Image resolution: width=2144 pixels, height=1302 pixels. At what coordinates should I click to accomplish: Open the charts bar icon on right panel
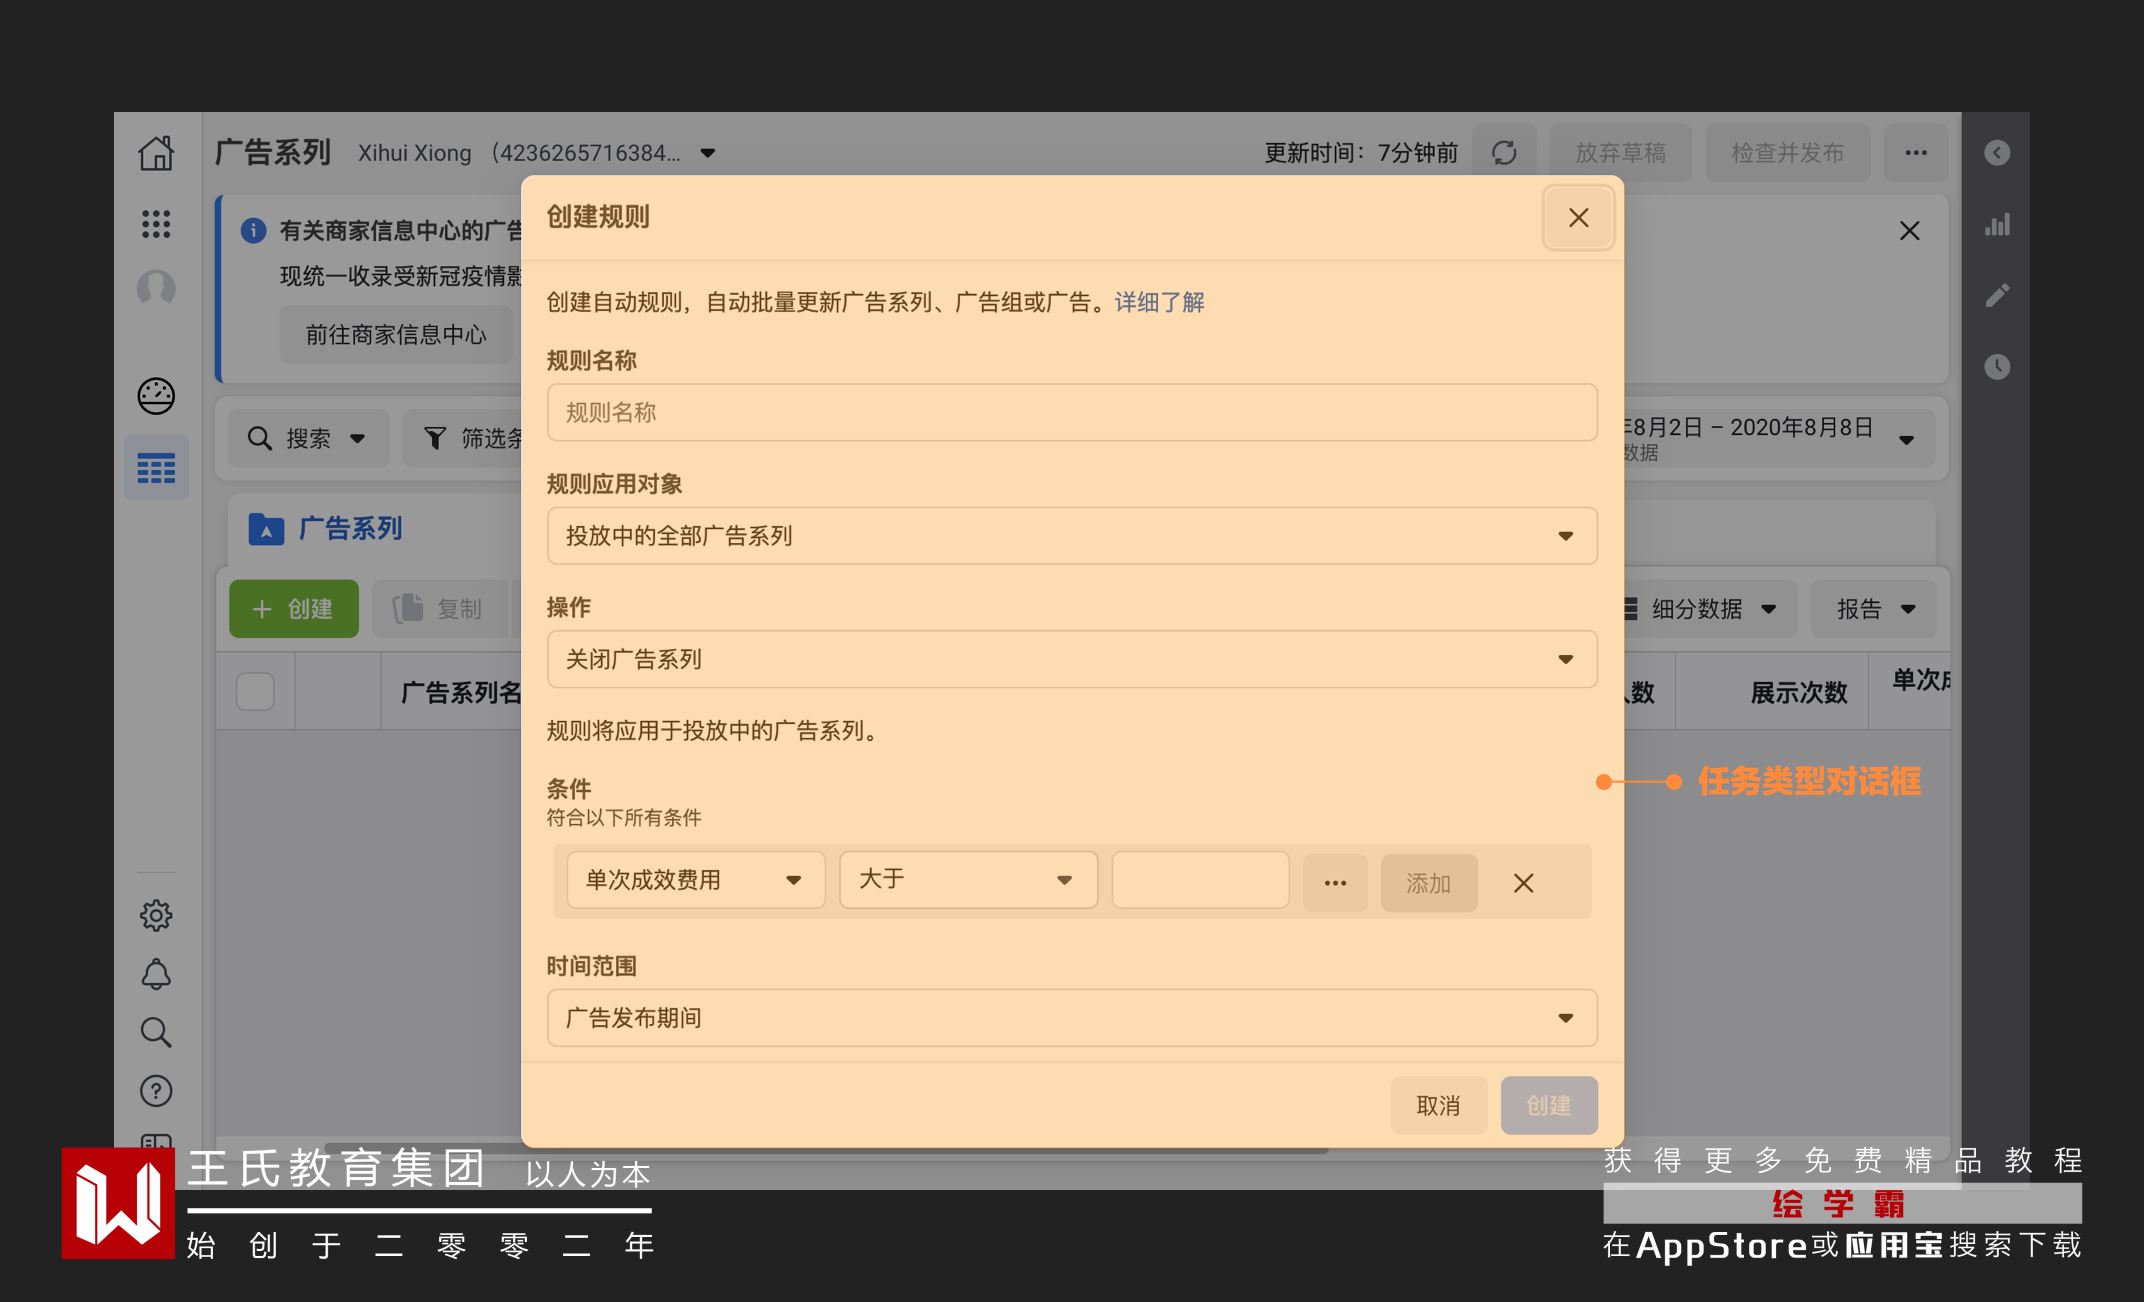pos(1997,225)
